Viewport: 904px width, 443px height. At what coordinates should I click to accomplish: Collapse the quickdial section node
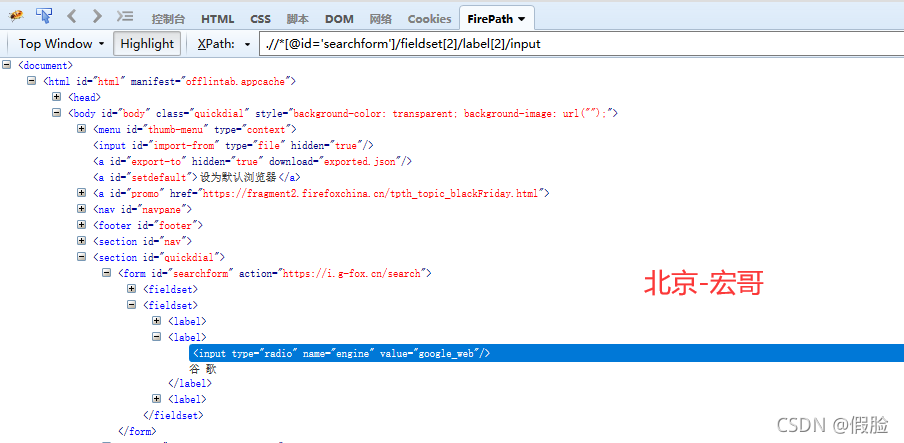point(81,257)
